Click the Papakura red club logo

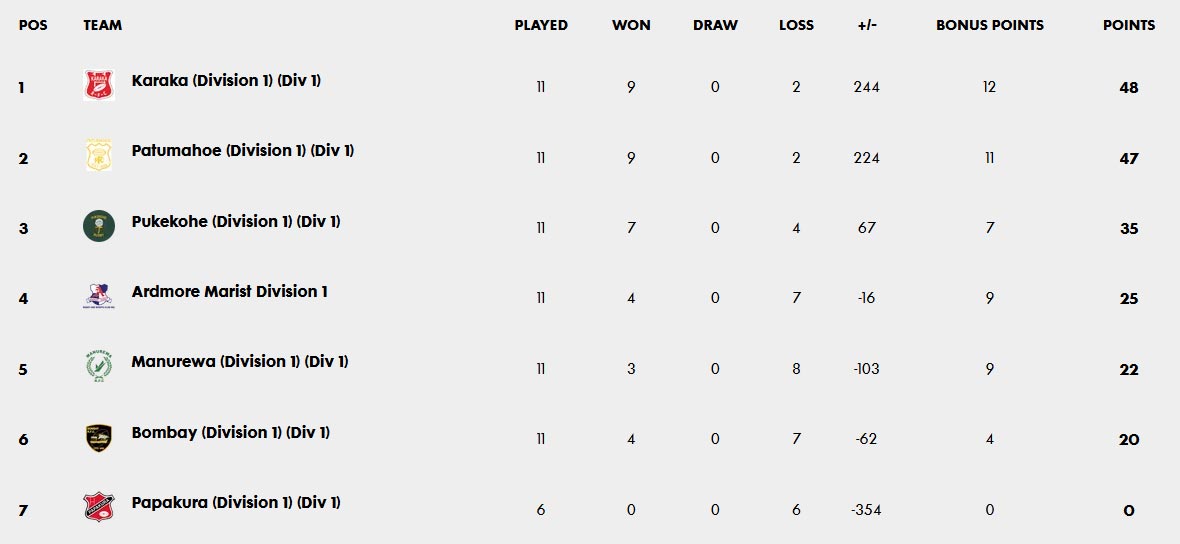(98, 507)
